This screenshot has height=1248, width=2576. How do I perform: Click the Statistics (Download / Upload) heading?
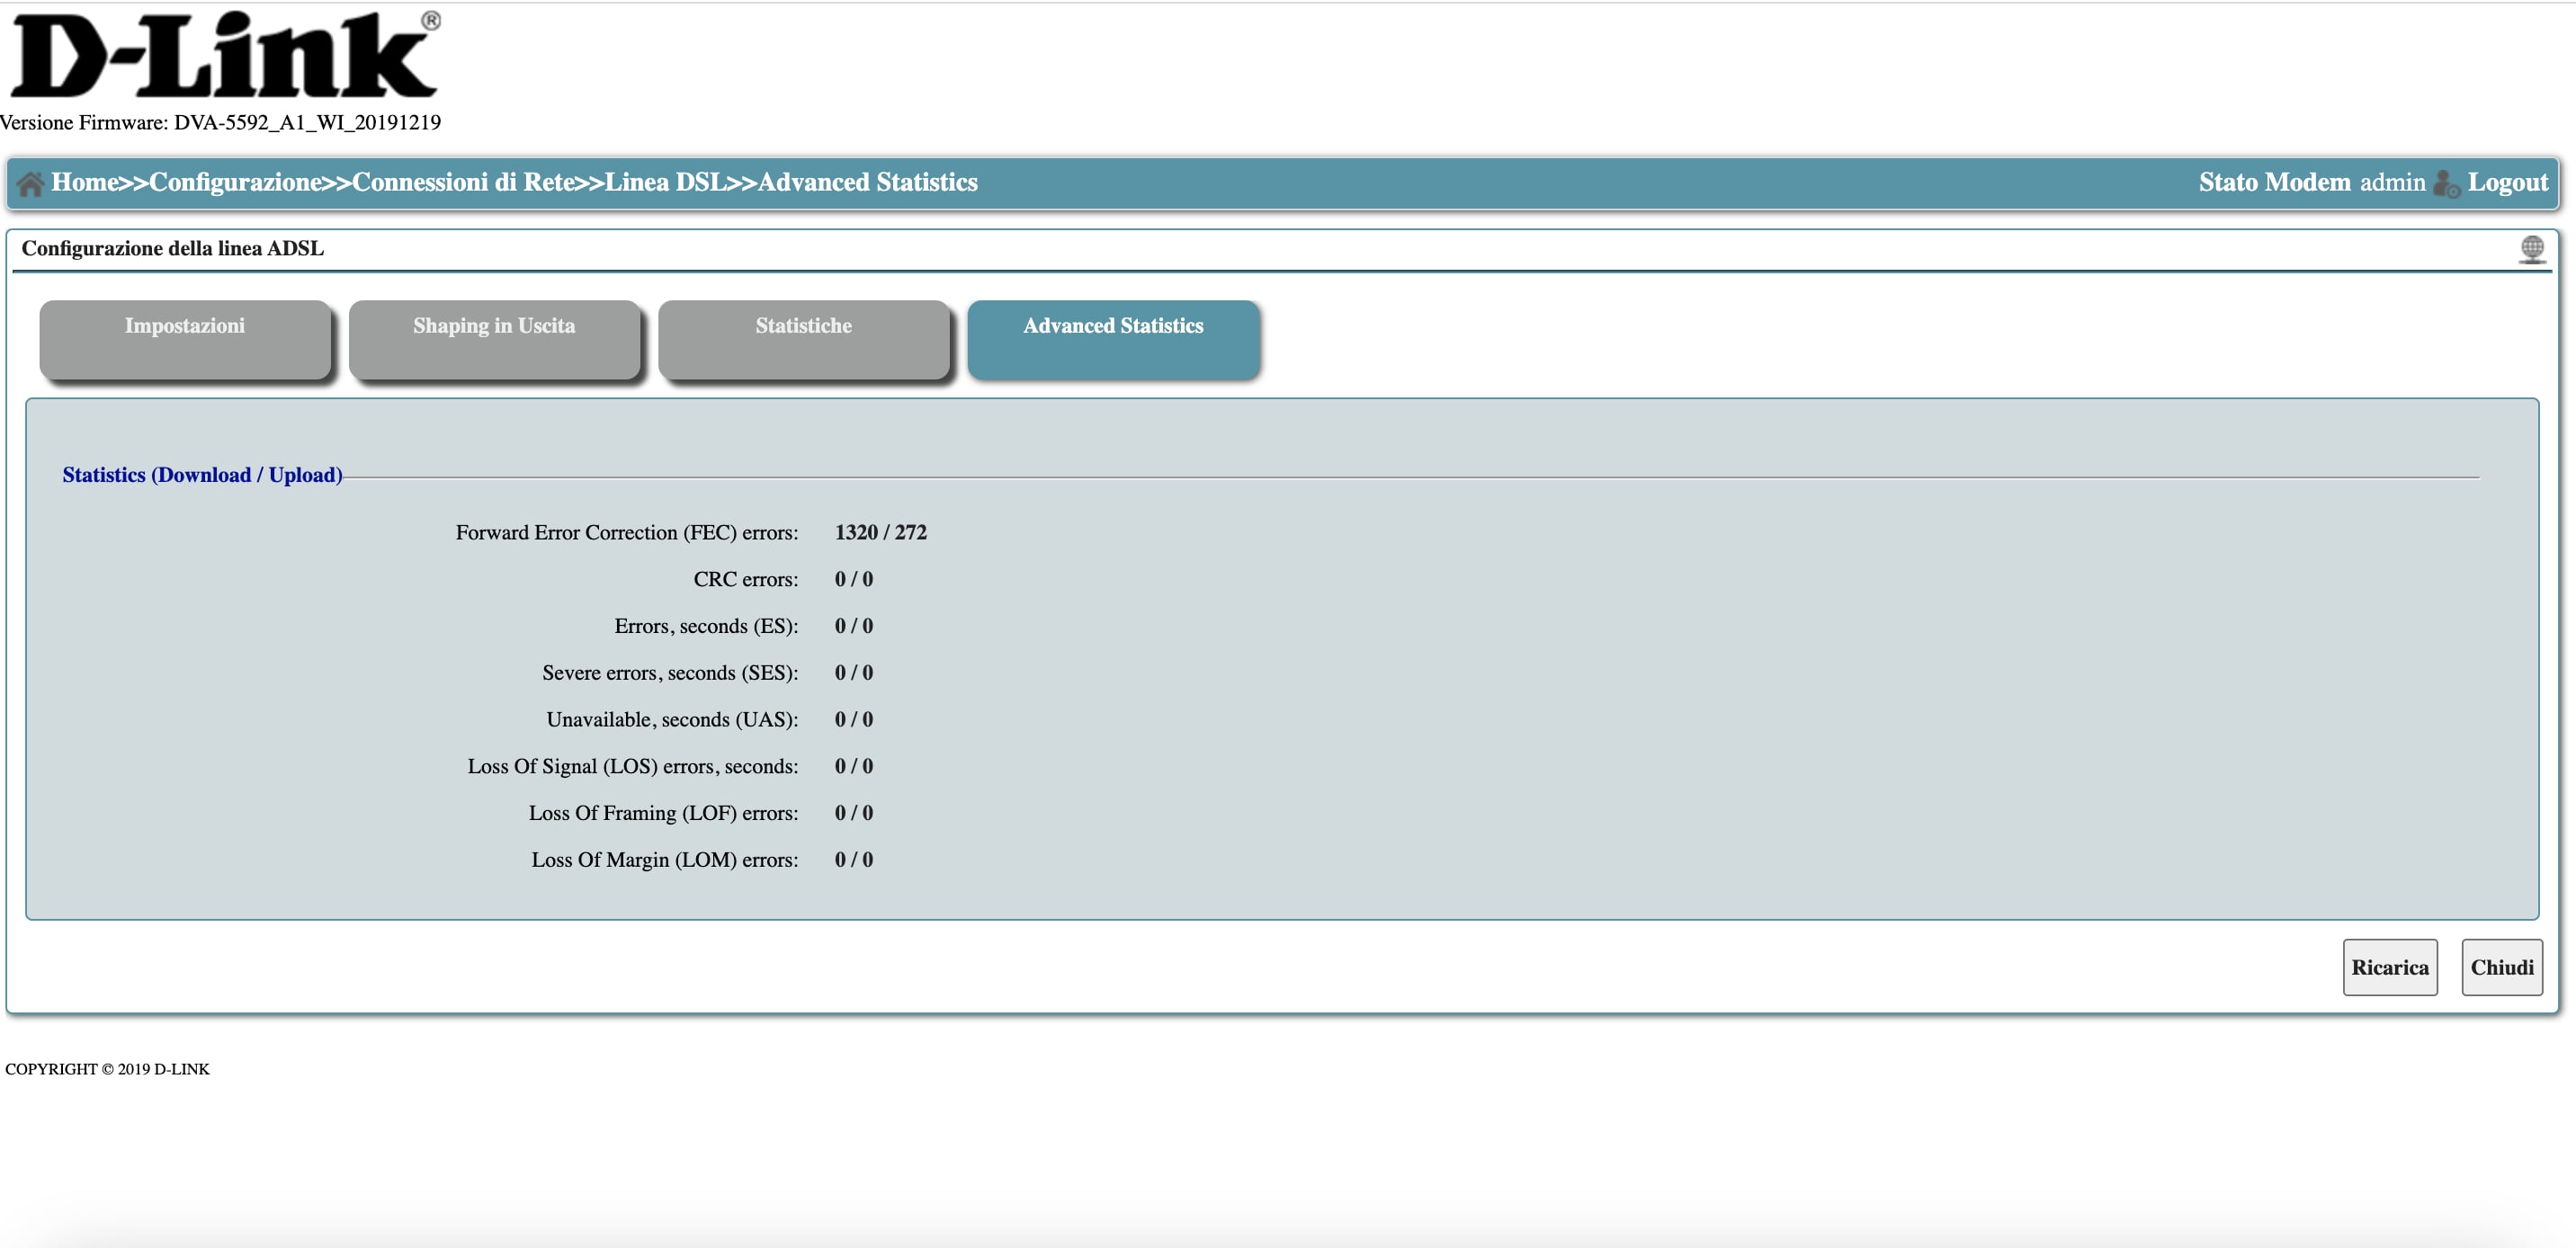click(202, 475)
